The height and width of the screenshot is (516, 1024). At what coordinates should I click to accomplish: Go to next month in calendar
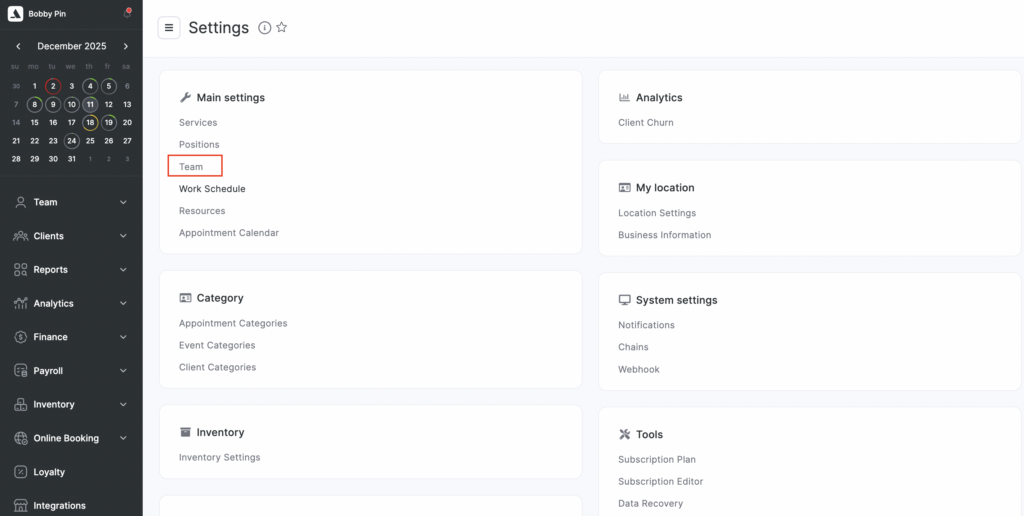click(126, 46)
